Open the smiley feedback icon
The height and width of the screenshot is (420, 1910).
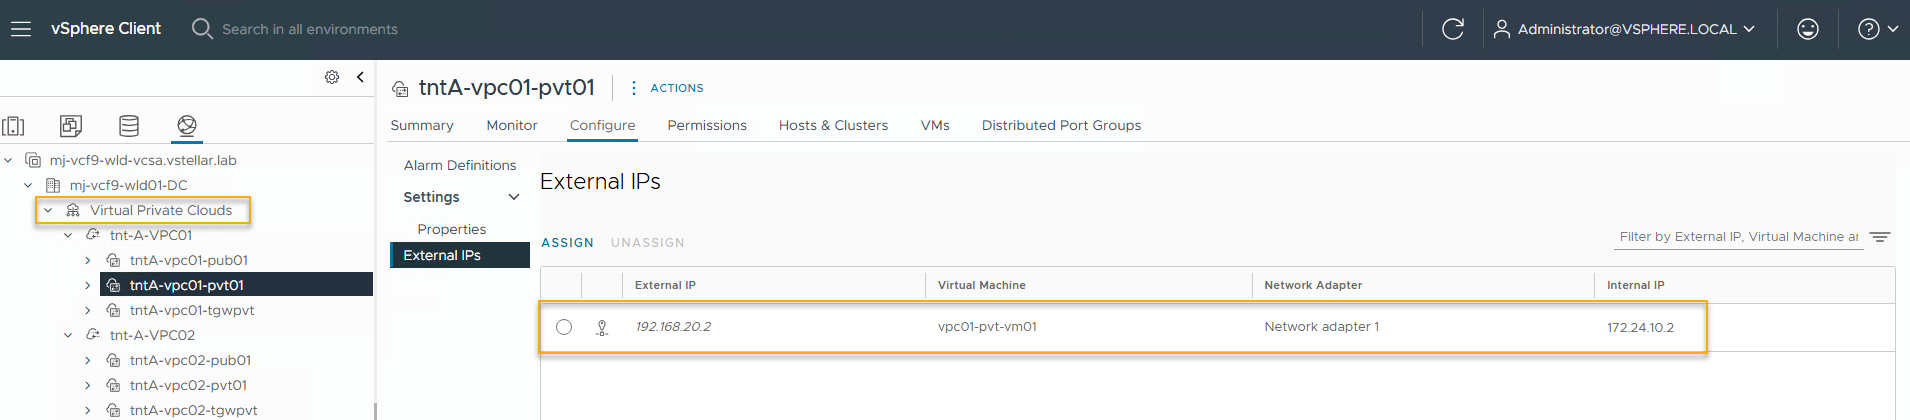(x=1808, y=29)
